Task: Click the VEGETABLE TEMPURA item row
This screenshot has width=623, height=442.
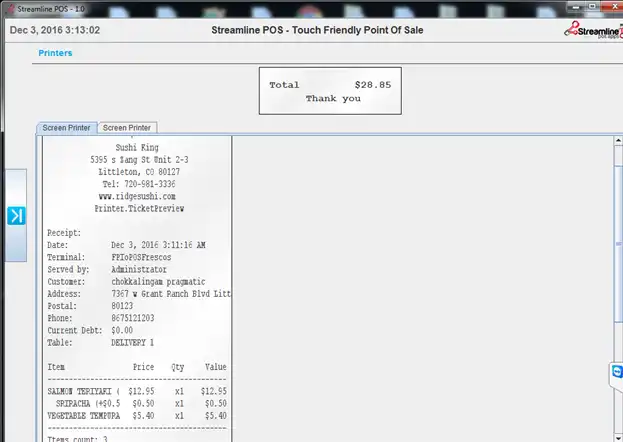Action: click(x=137, y=416)
